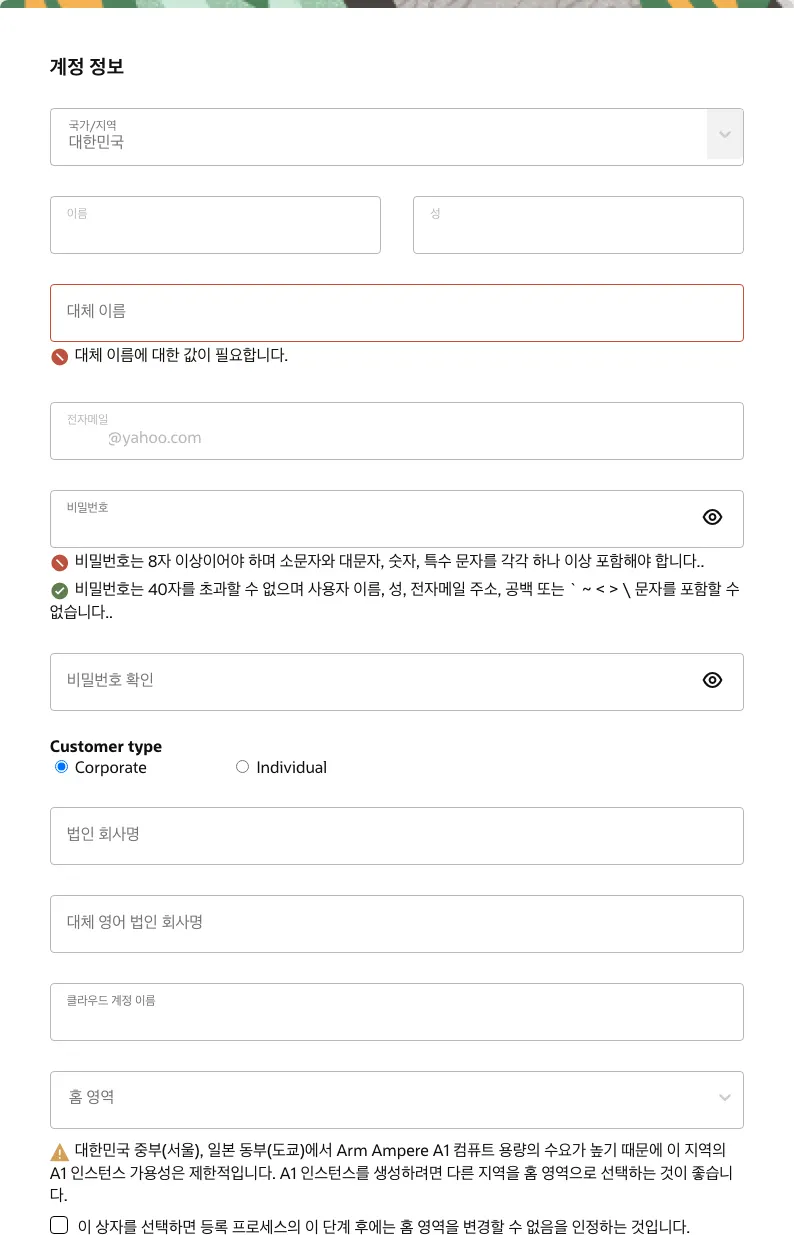Select the Corporate customer type
Image resolution: width=794 pixels, height=1235 pixels.
point(62,767)
